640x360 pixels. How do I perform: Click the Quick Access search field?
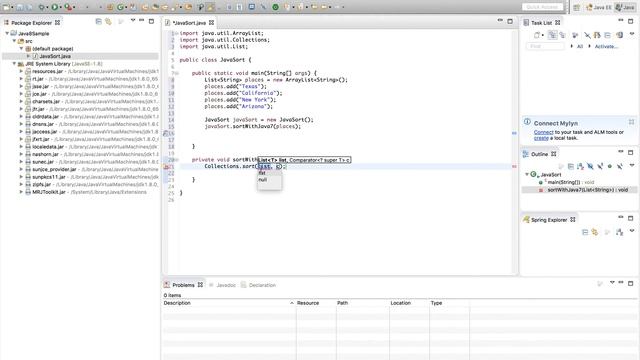542,7
